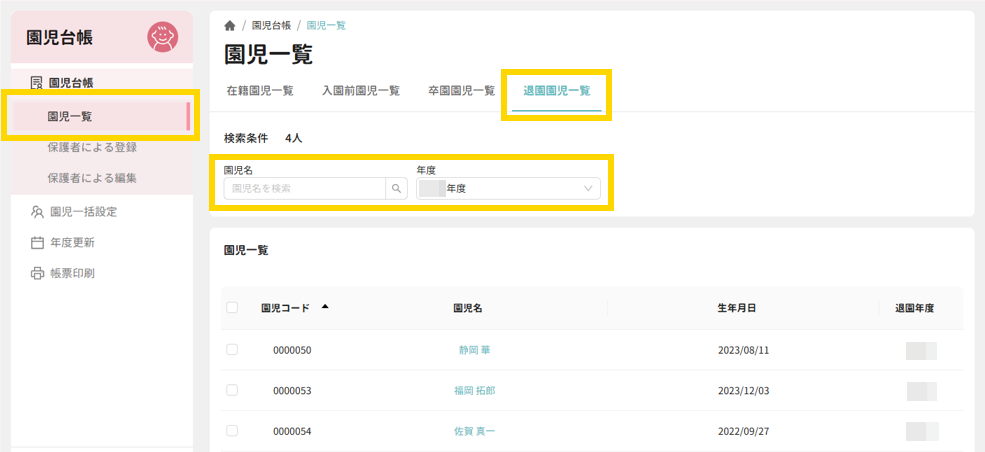Image resolution: width=985 pixels, height=452 pixels.
Task: Click the 園児名 search input field
Action: (x=305, y=188)
